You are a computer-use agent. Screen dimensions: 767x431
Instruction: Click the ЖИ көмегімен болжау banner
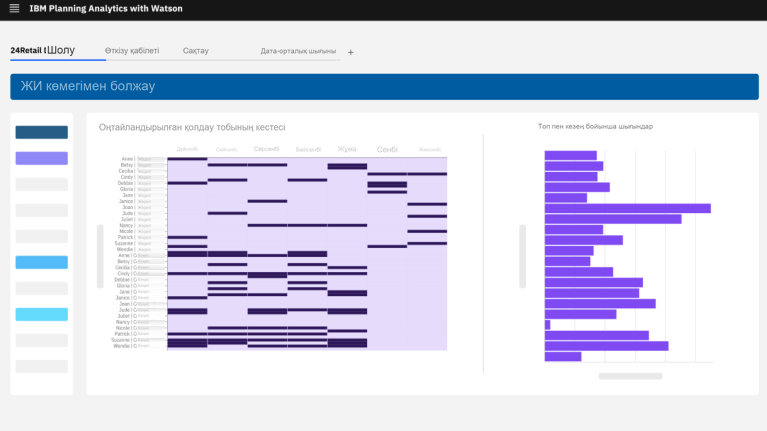coord(384,87)
